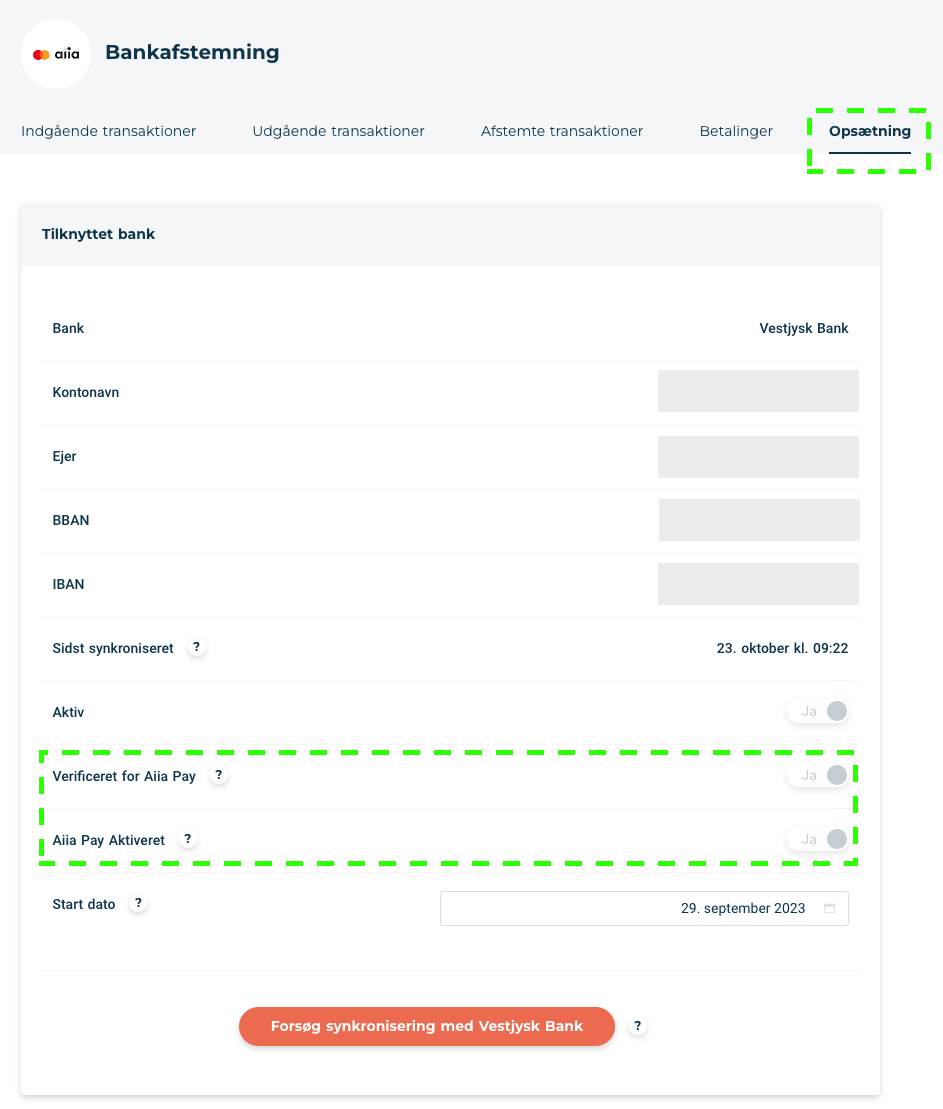Open help icon beside the sync button
943x1109 pixels.
pyautogui.click(x=637, y=1026)
